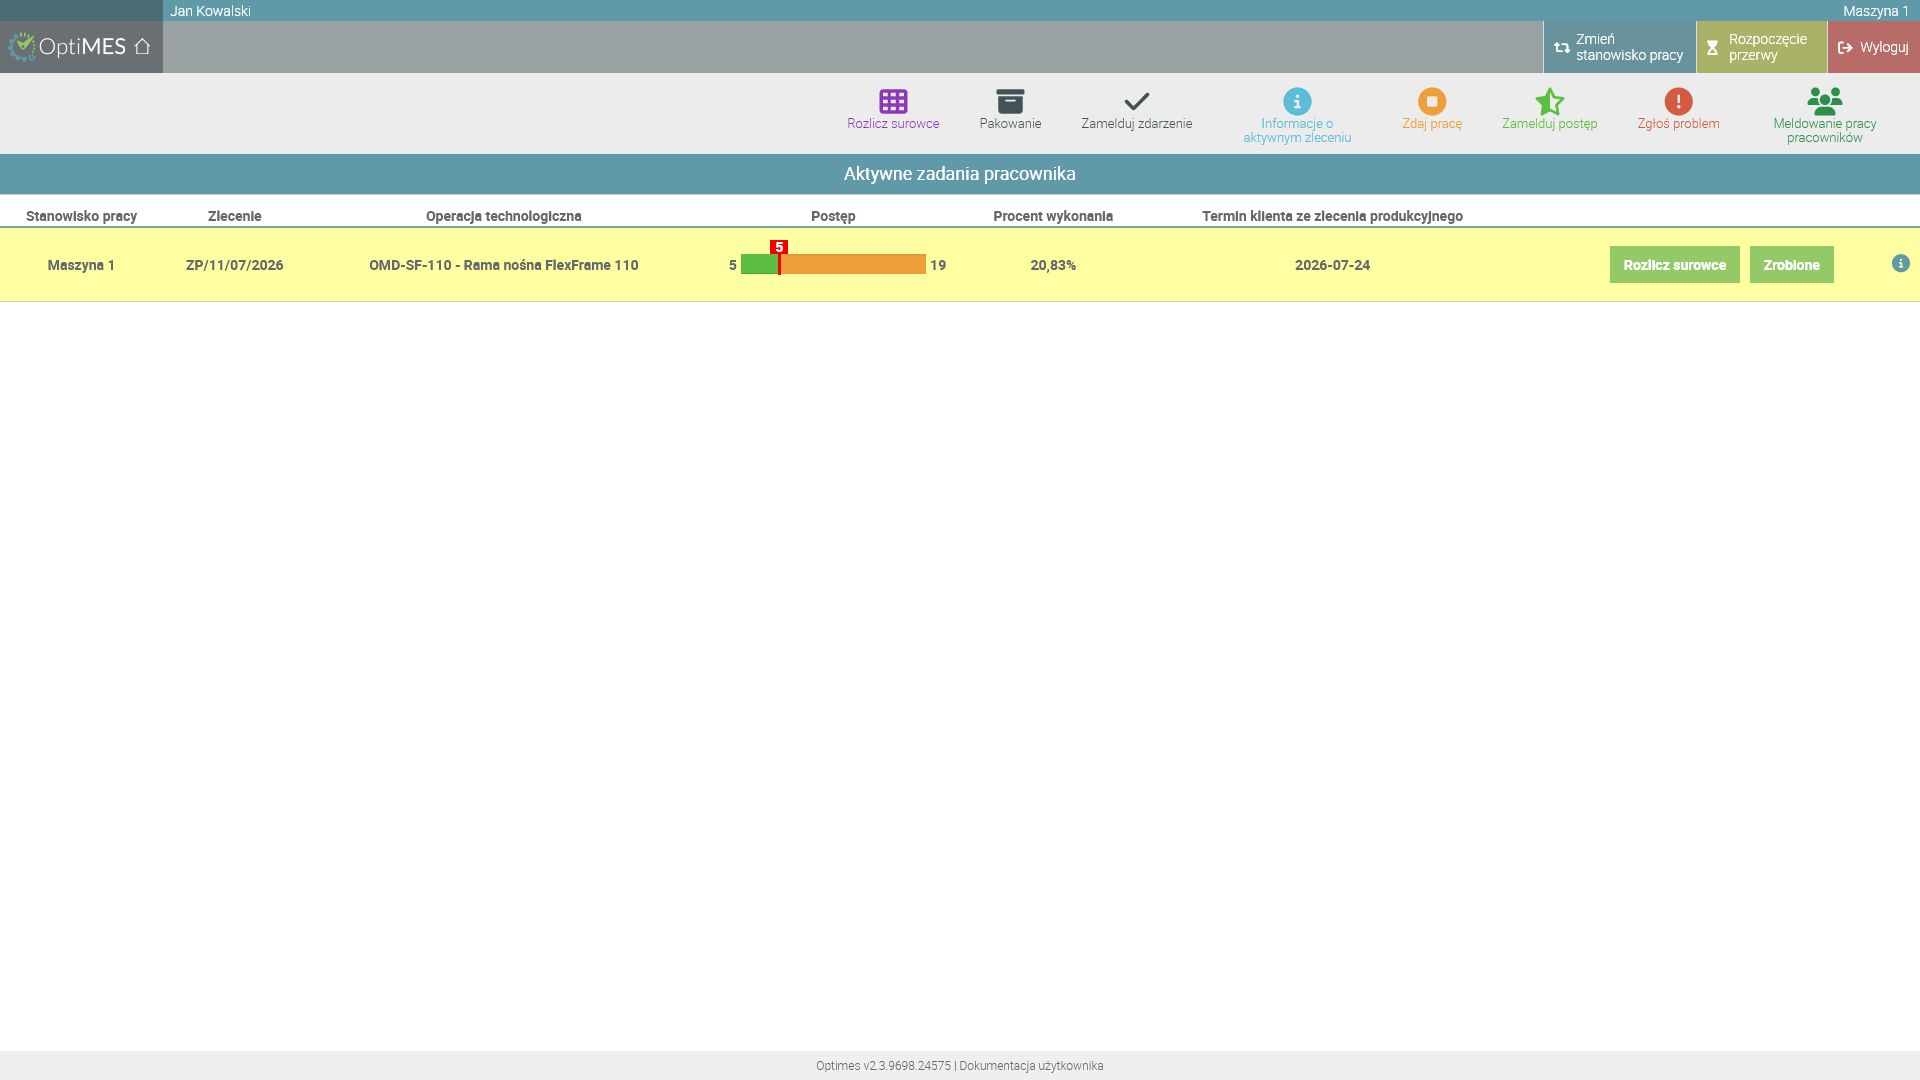Open Informacje o aktywnym zleceniu icon

click(x=1297, y=101)
